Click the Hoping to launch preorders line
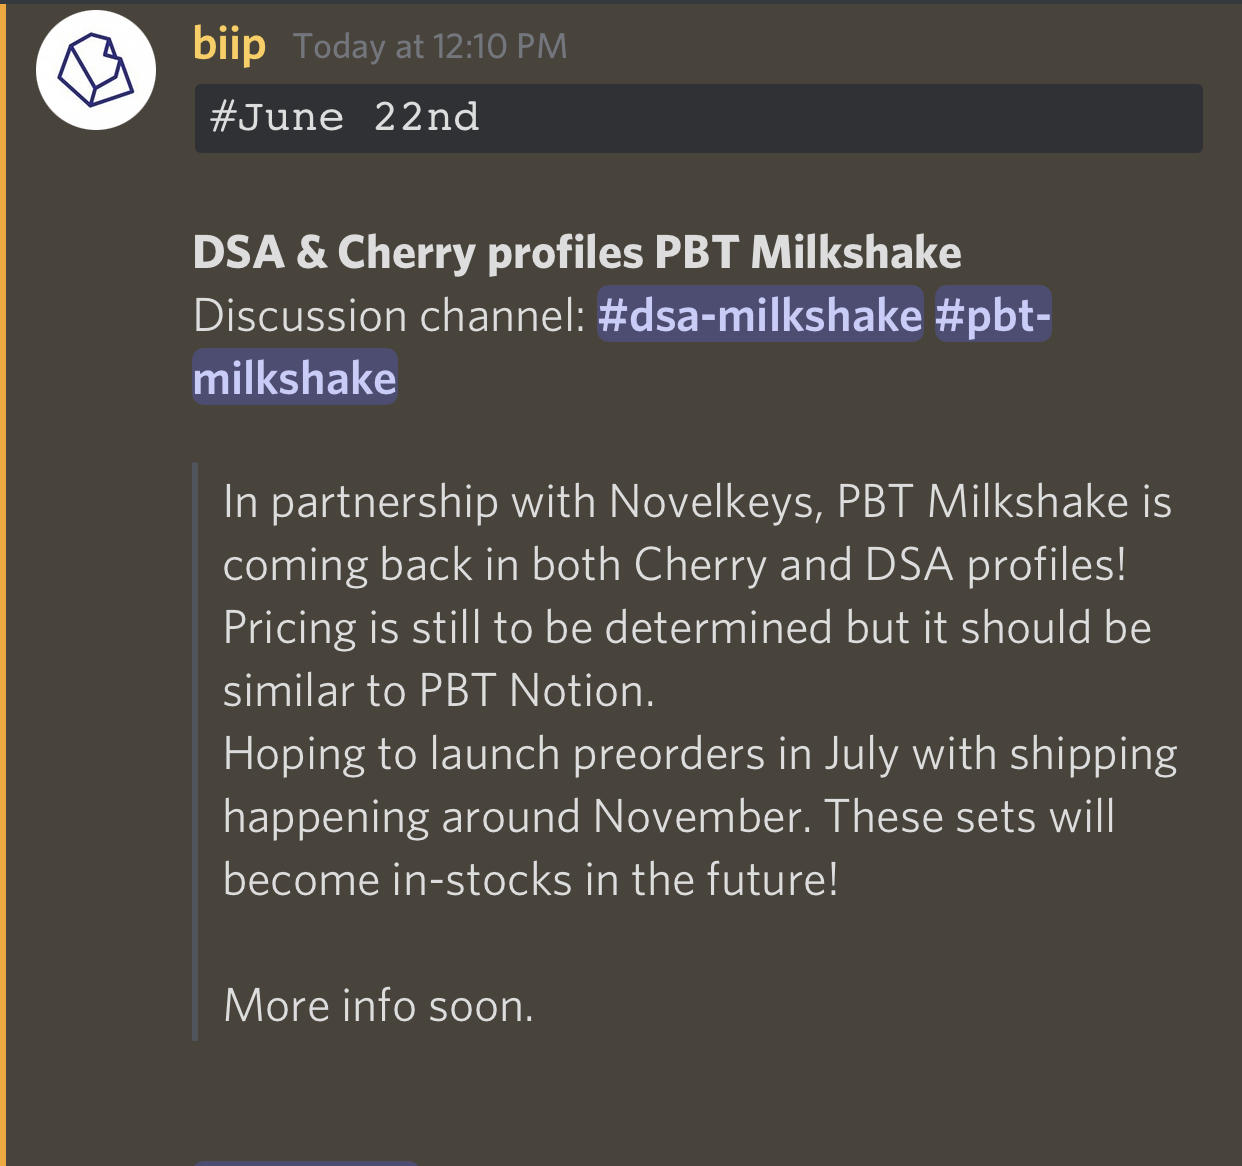Screen dimensions: 1242x1166 (x=699, y=754)
